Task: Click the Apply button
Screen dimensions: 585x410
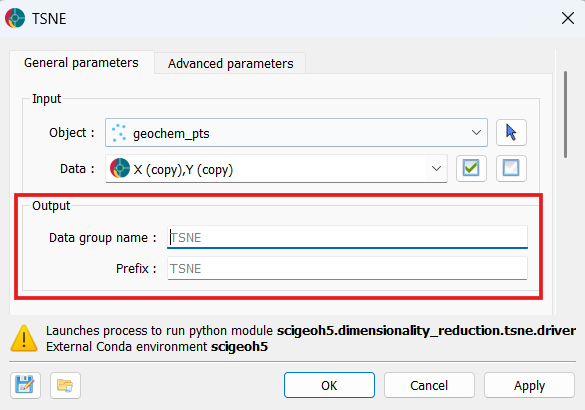Action: click(529, 385)
